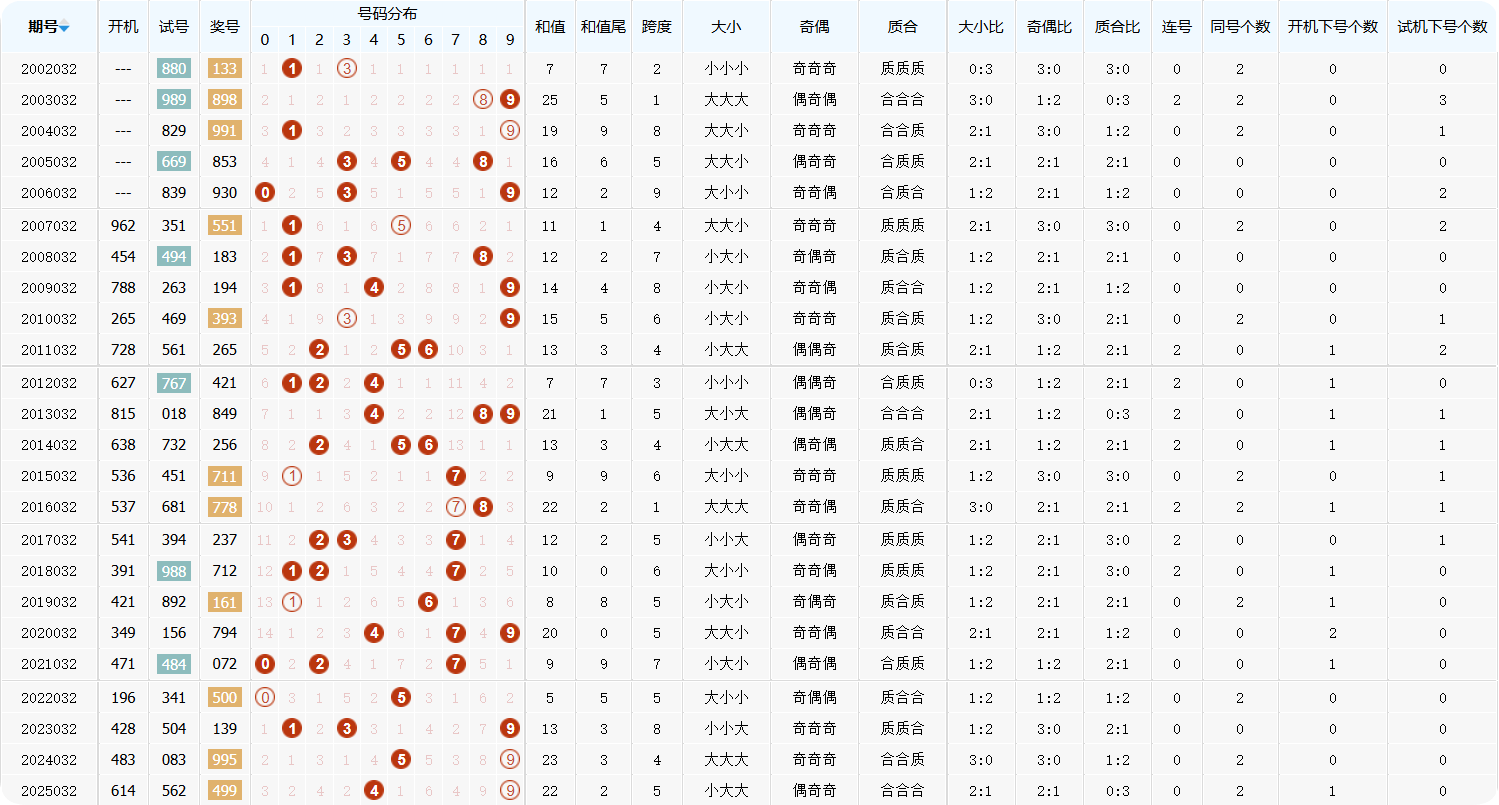Click digit 9 header under 号码分布
Screen dimensions: 1499x805
tap(510, 40)
